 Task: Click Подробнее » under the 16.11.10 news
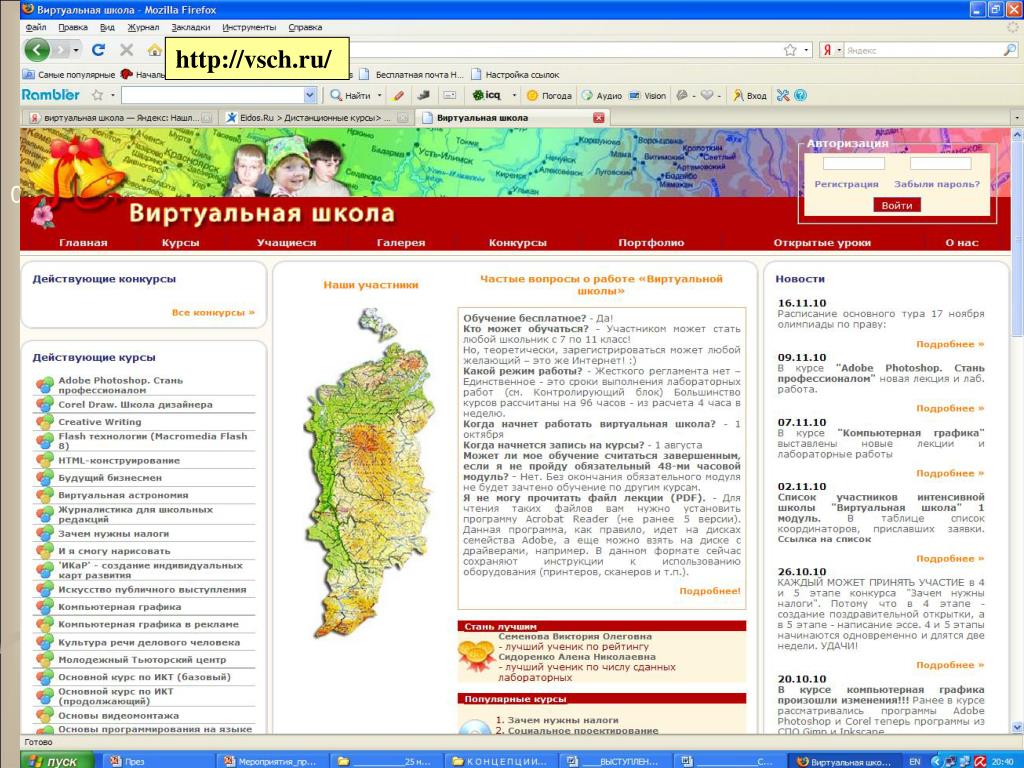click(950, 344)
